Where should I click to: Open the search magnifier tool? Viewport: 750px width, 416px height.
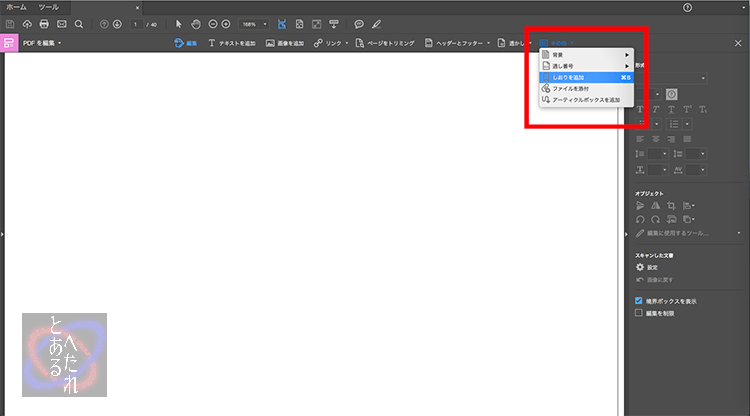click(x=78, y=23)
